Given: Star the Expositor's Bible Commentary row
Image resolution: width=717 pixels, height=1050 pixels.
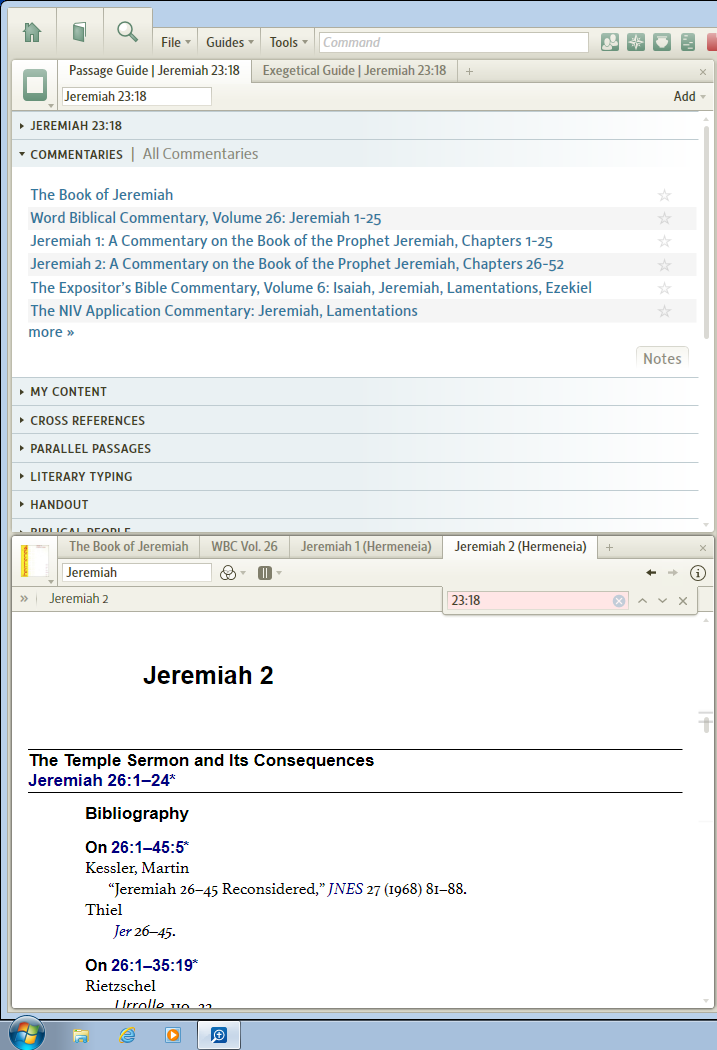Looking at the screenshot, I should point(664,288).
